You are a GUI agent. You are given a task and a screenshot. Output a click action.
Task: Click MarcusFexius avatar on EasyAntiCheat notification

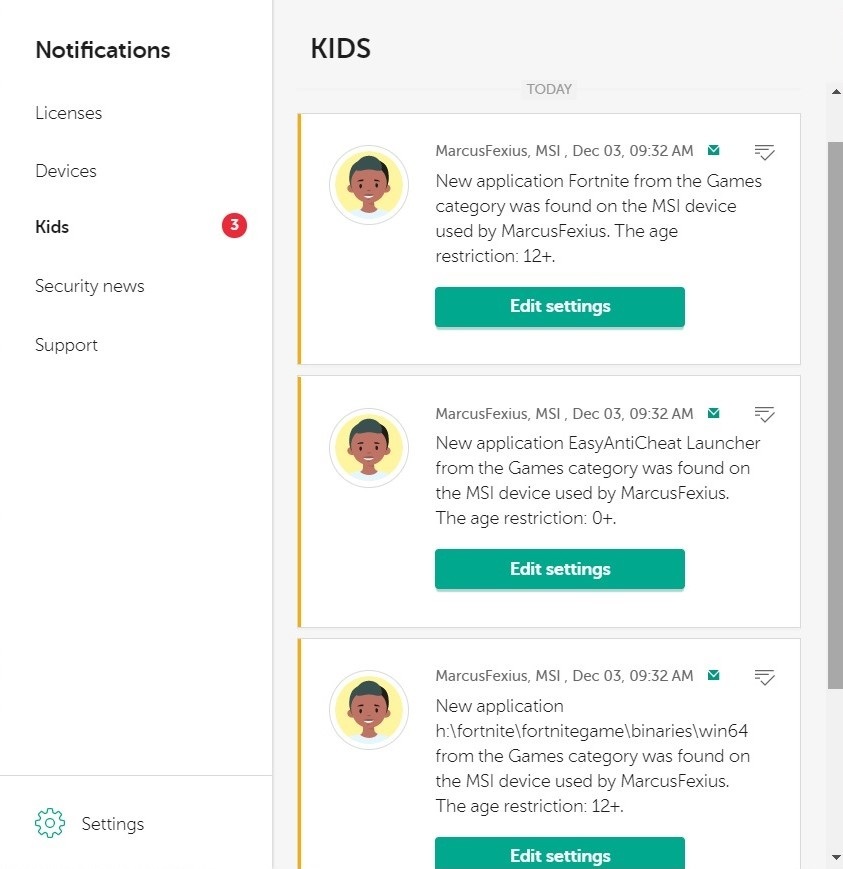(x=368, y=447)
